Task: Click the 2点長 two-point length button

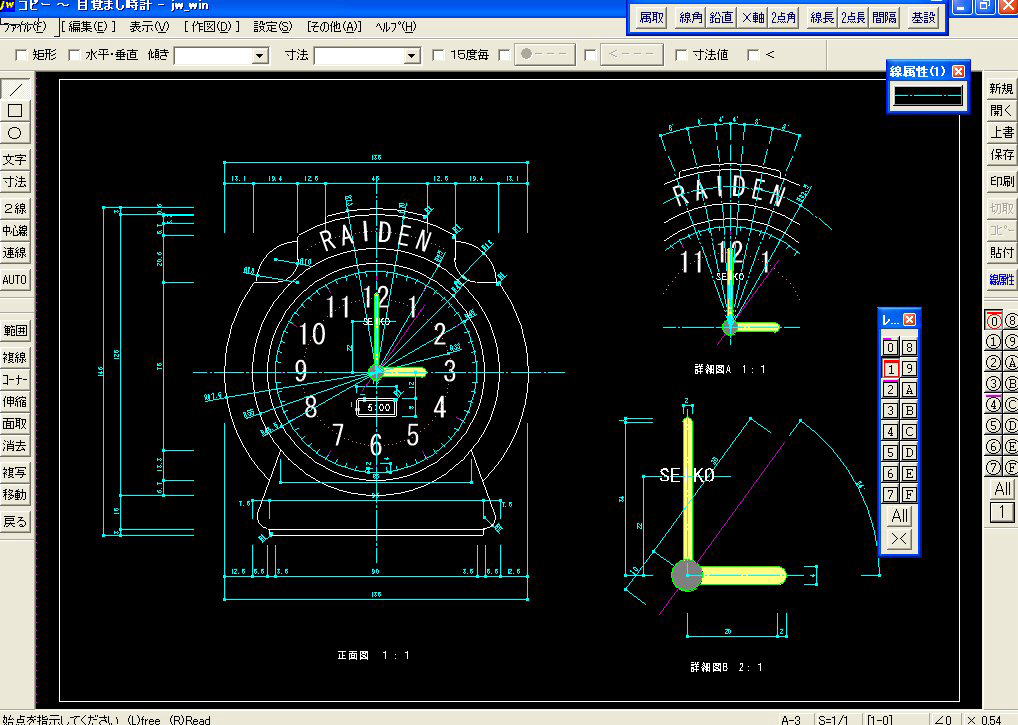Action: [x=853, y=18]
